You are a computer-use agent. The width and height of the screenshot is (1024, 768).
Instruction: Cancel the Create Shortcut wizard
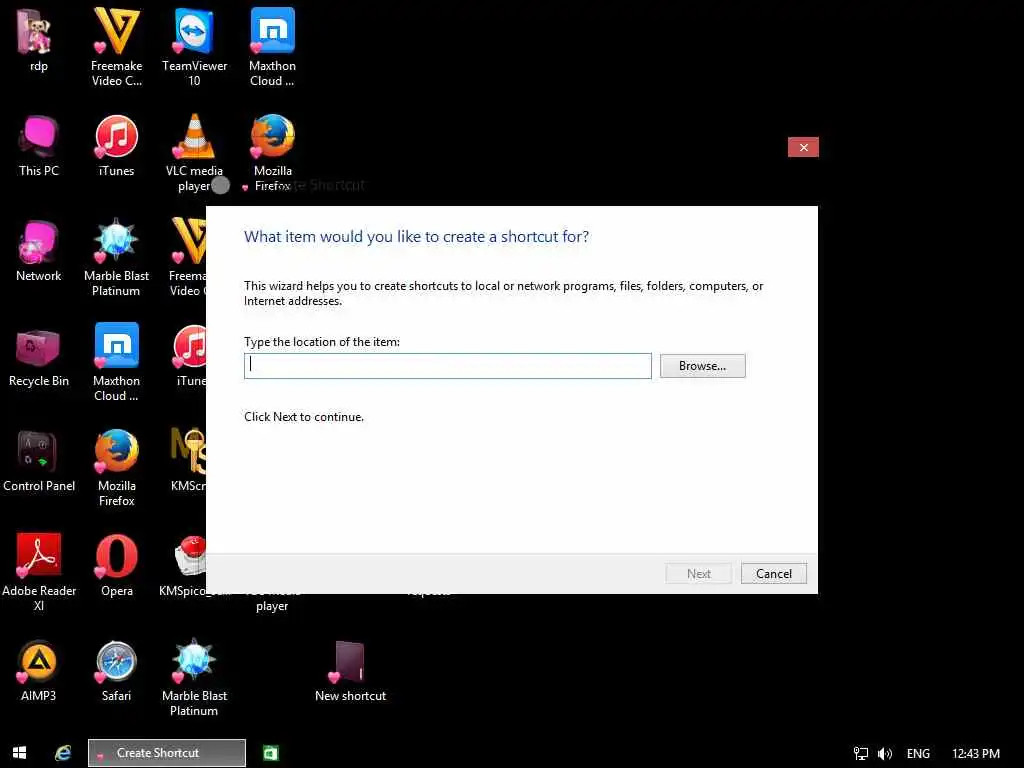tap(773, 573)
